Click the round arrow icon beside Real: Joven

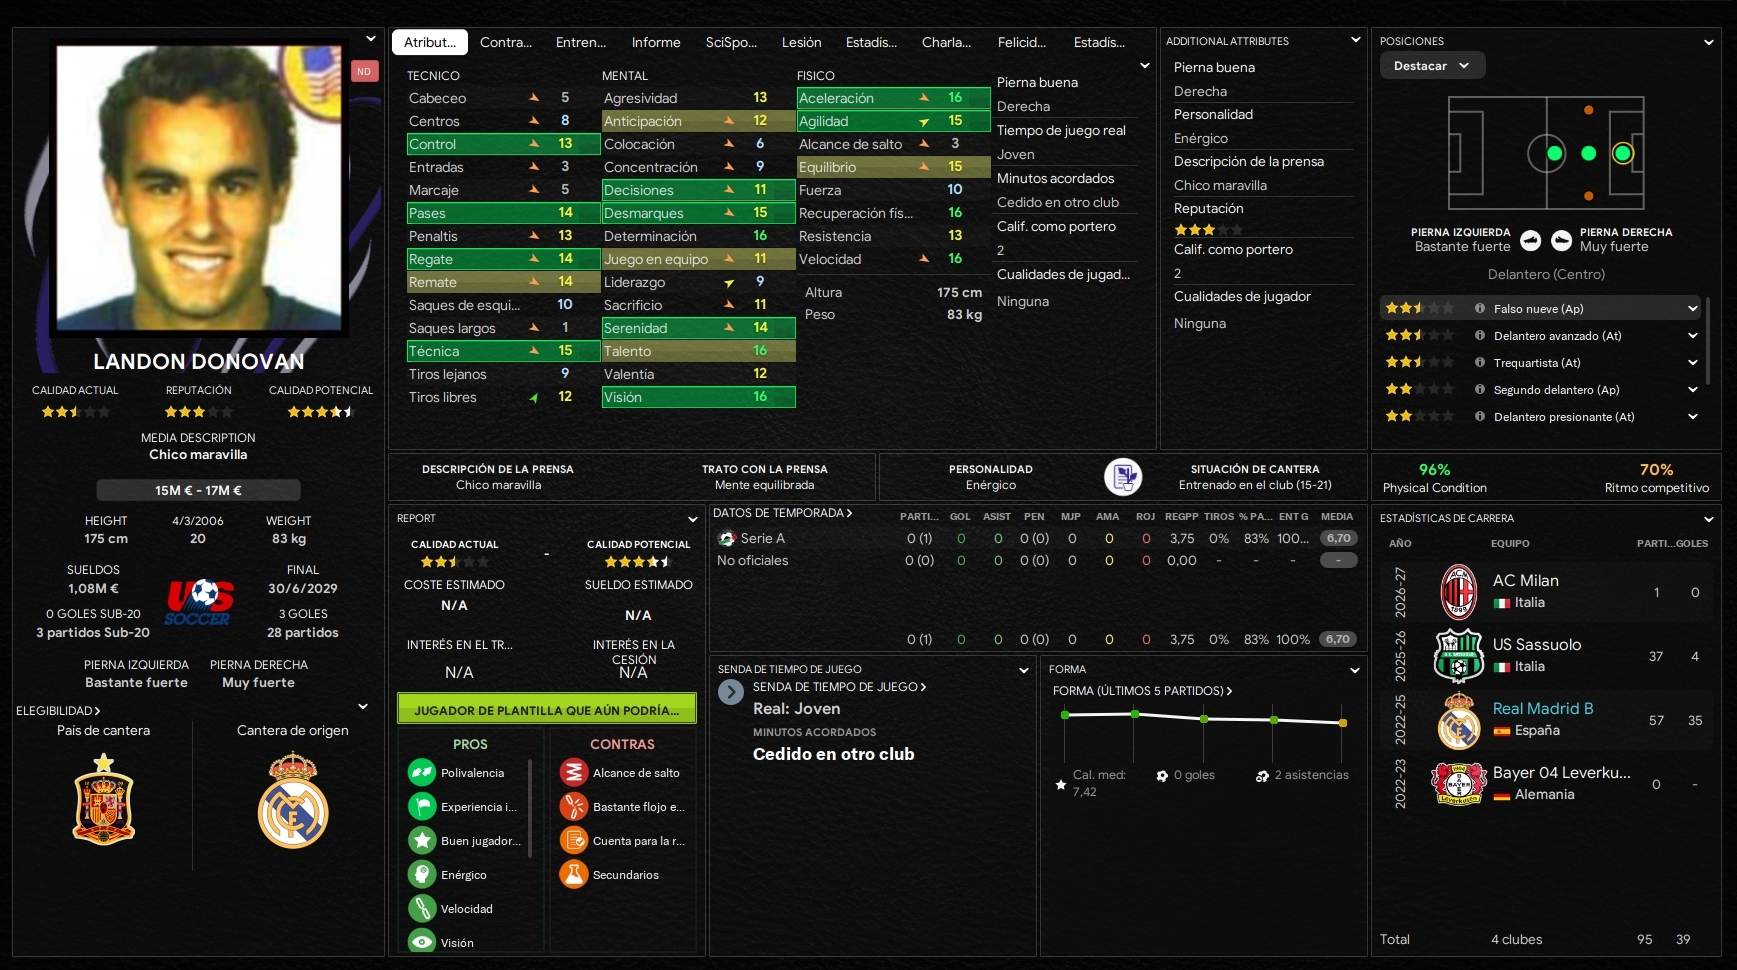point(731,691)
